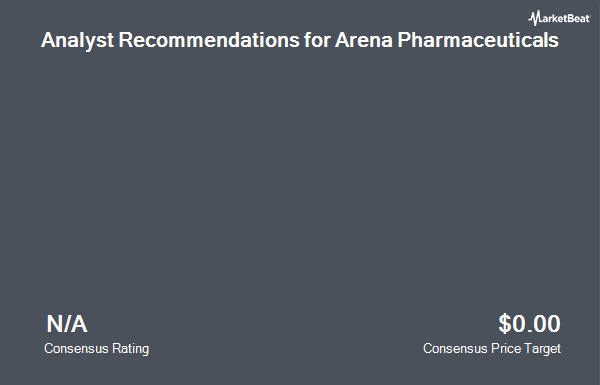Select "Pharmaceuticals" in the chart title
This screenshot has height=385, width=600.
(x=478, y=40)
